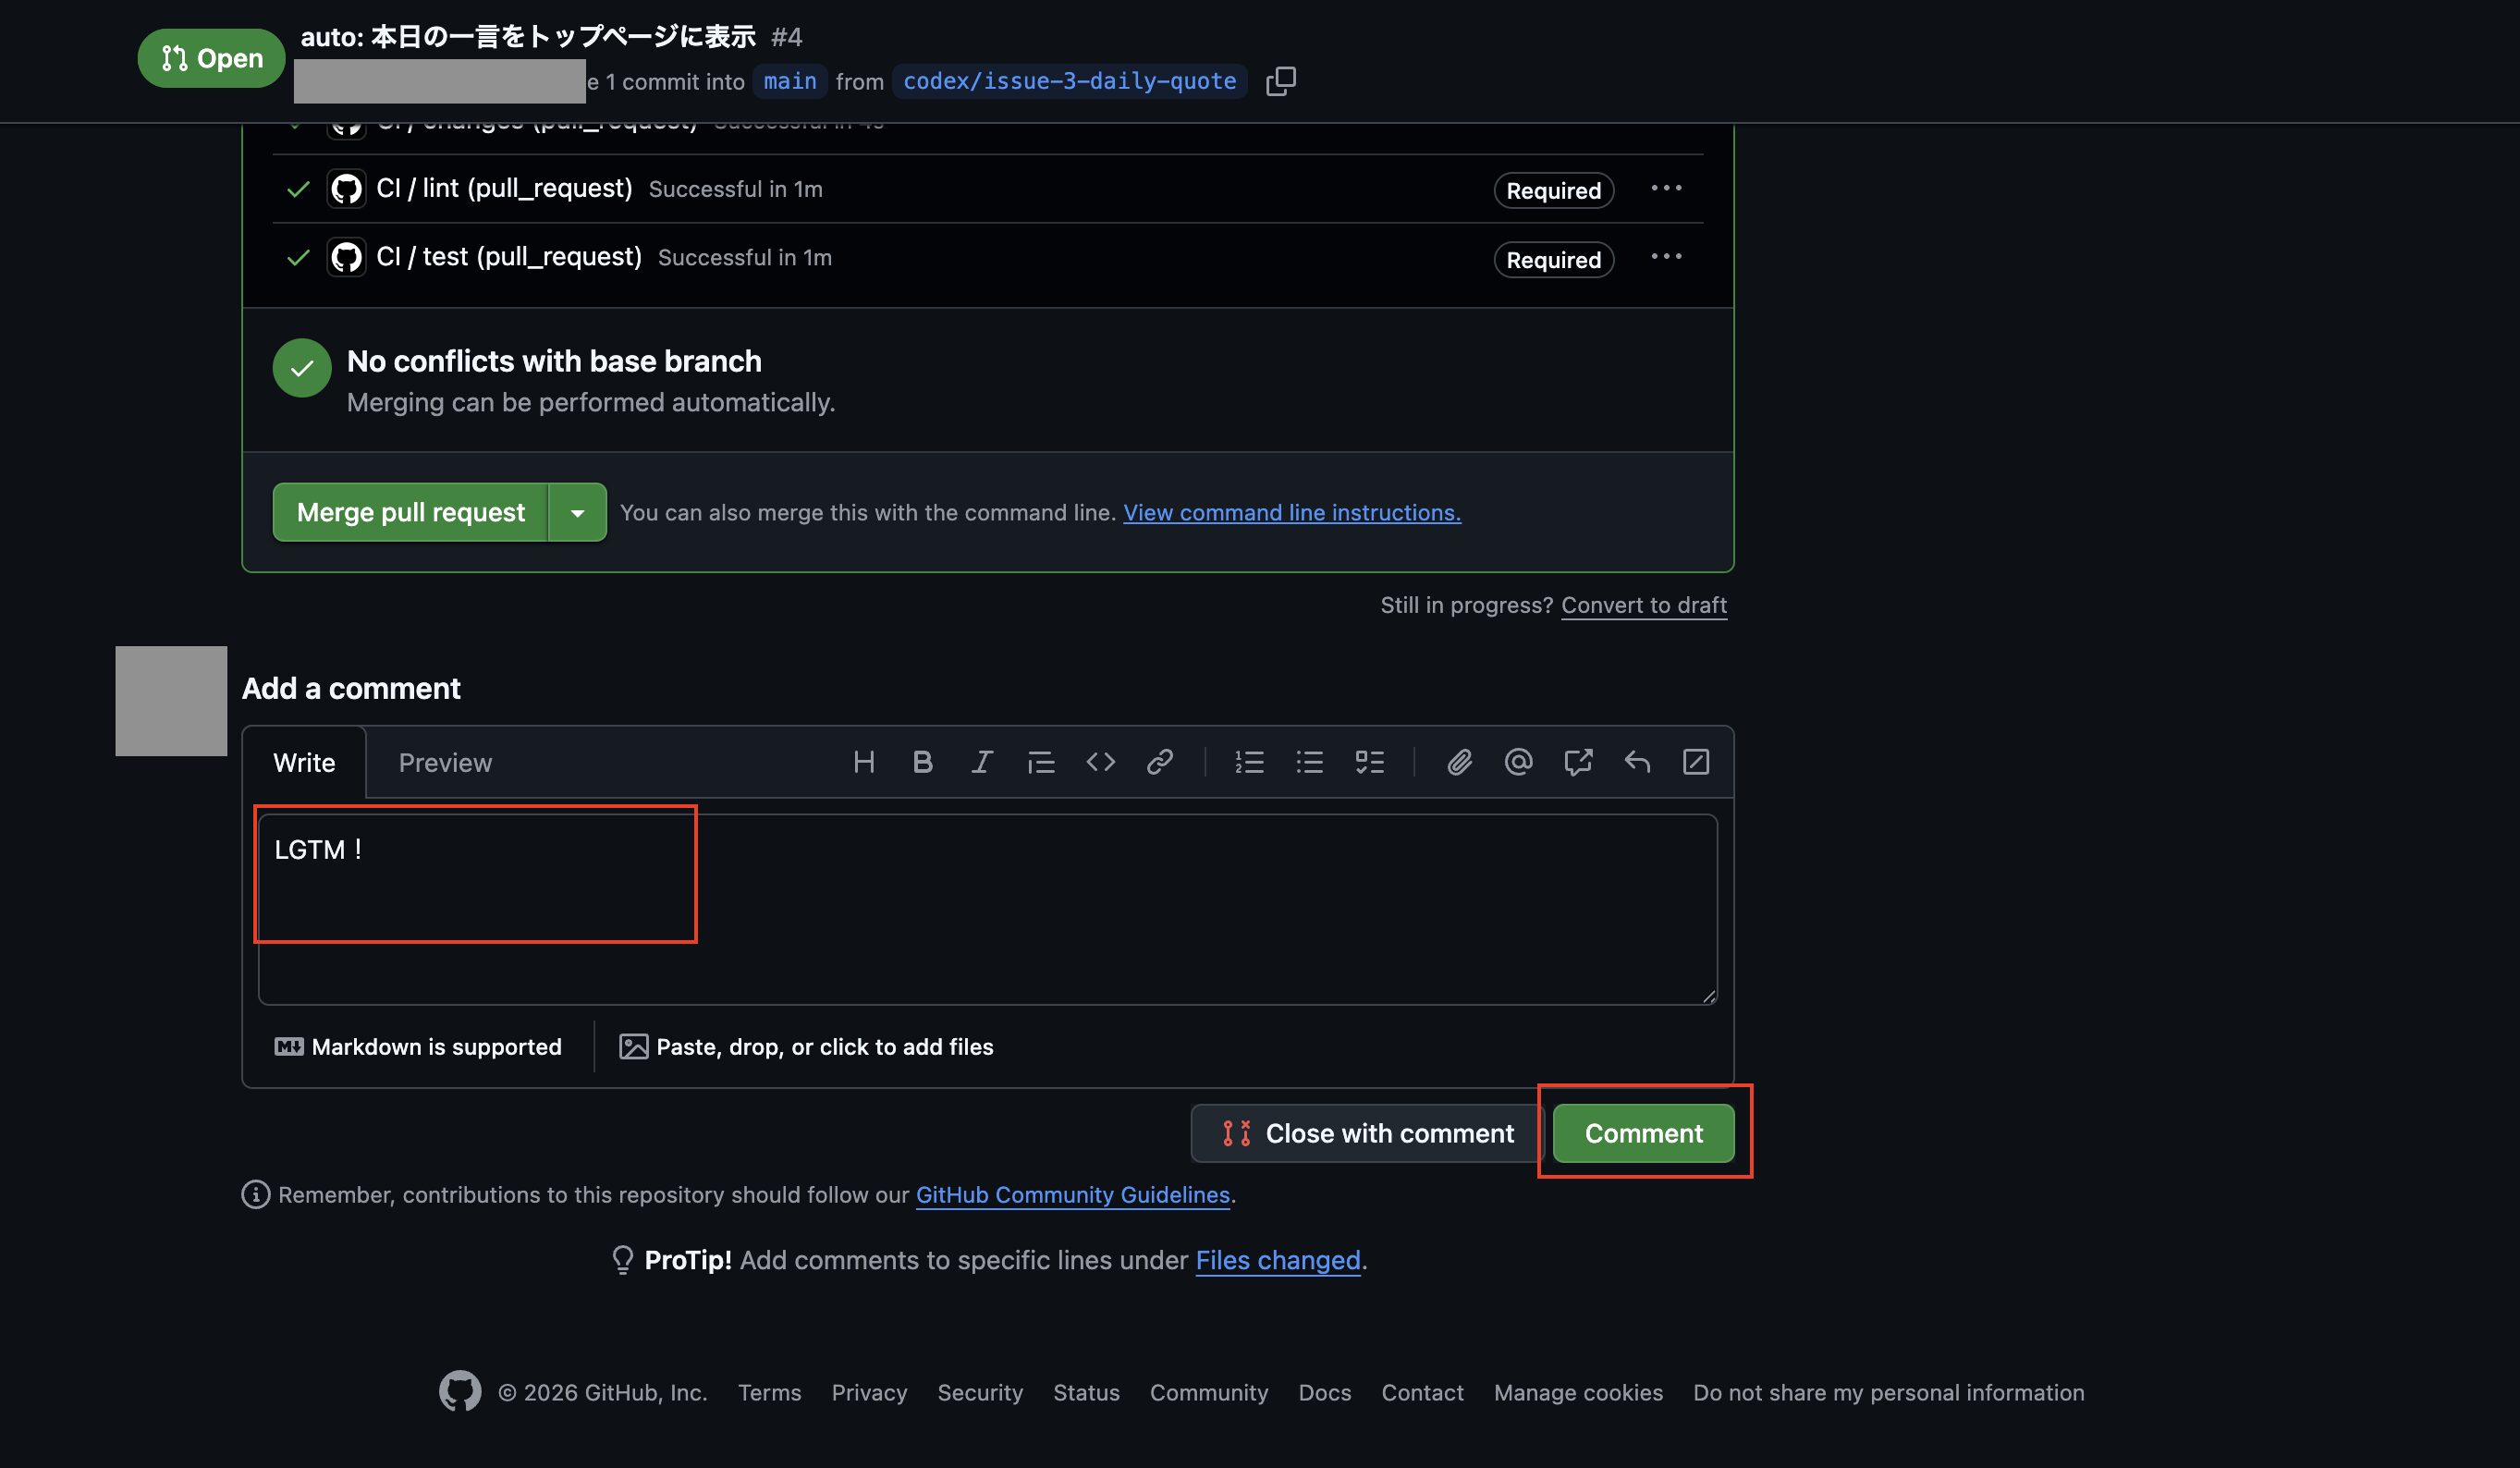
Task: Add a task list icon
Action: pyautogui.click(x=1369, y=762)
